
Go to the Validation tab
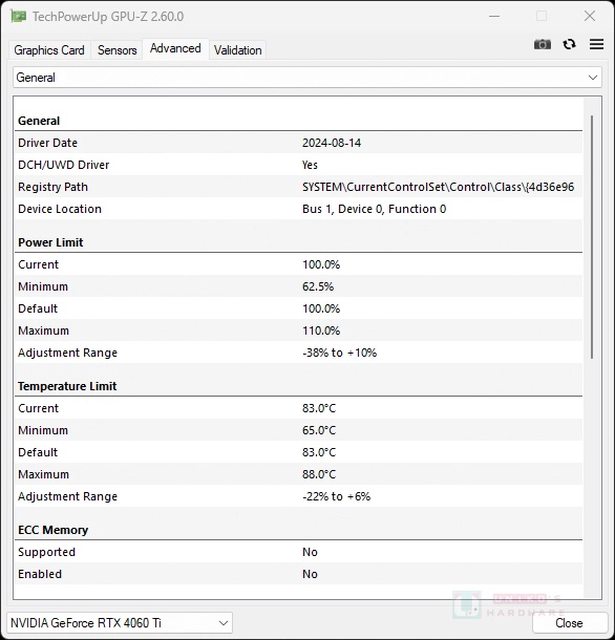pos(238,50)
